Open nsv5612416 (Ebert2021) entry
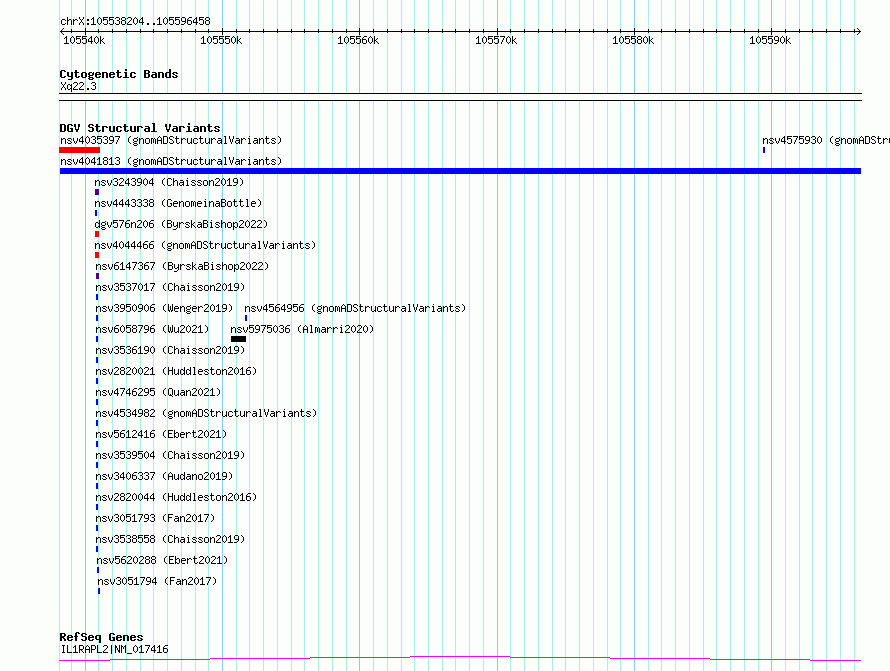 (161, 434)
